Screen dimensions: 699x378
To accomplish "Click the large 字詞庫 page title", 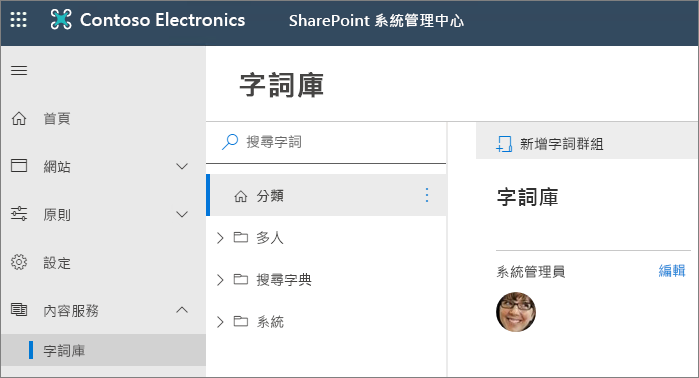I will [x=281, y=85].
